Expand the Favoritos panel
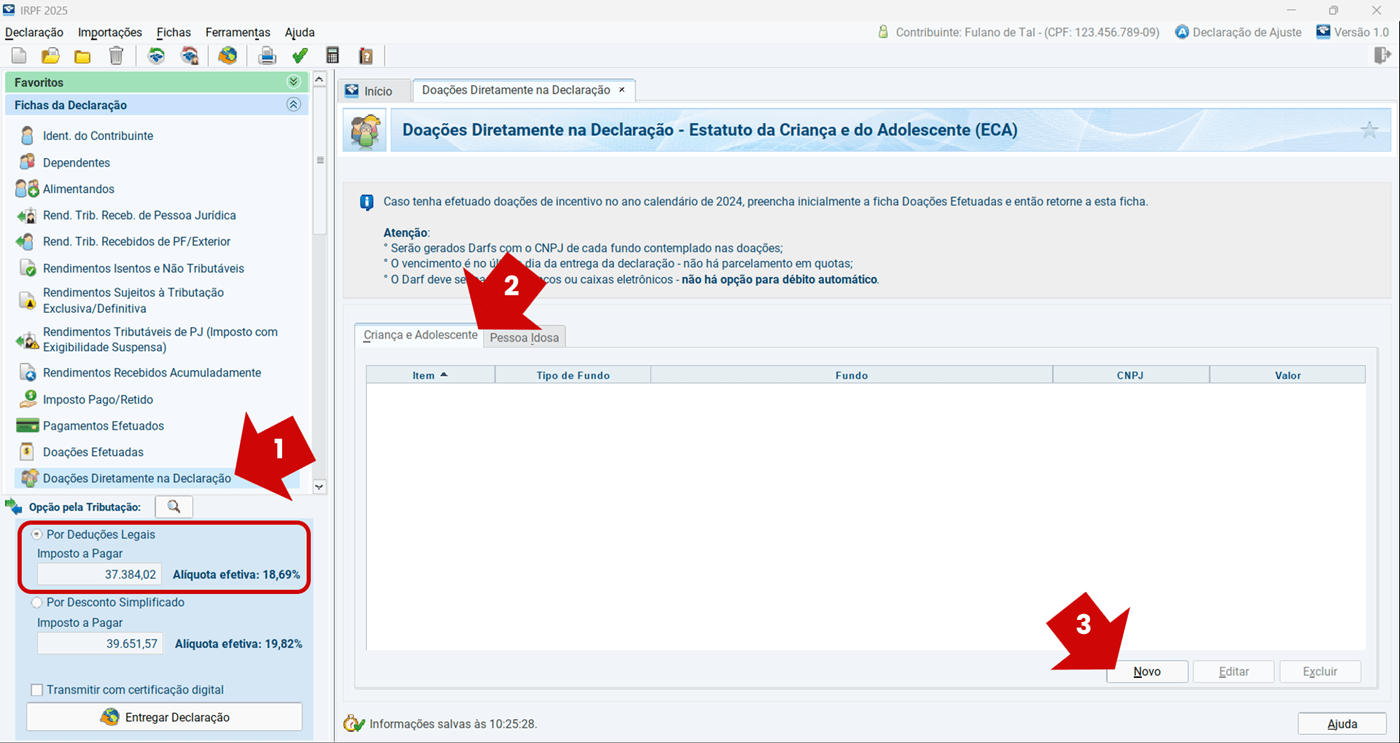This screenshot has width=1400, height=743. click(x=293, y=82)
